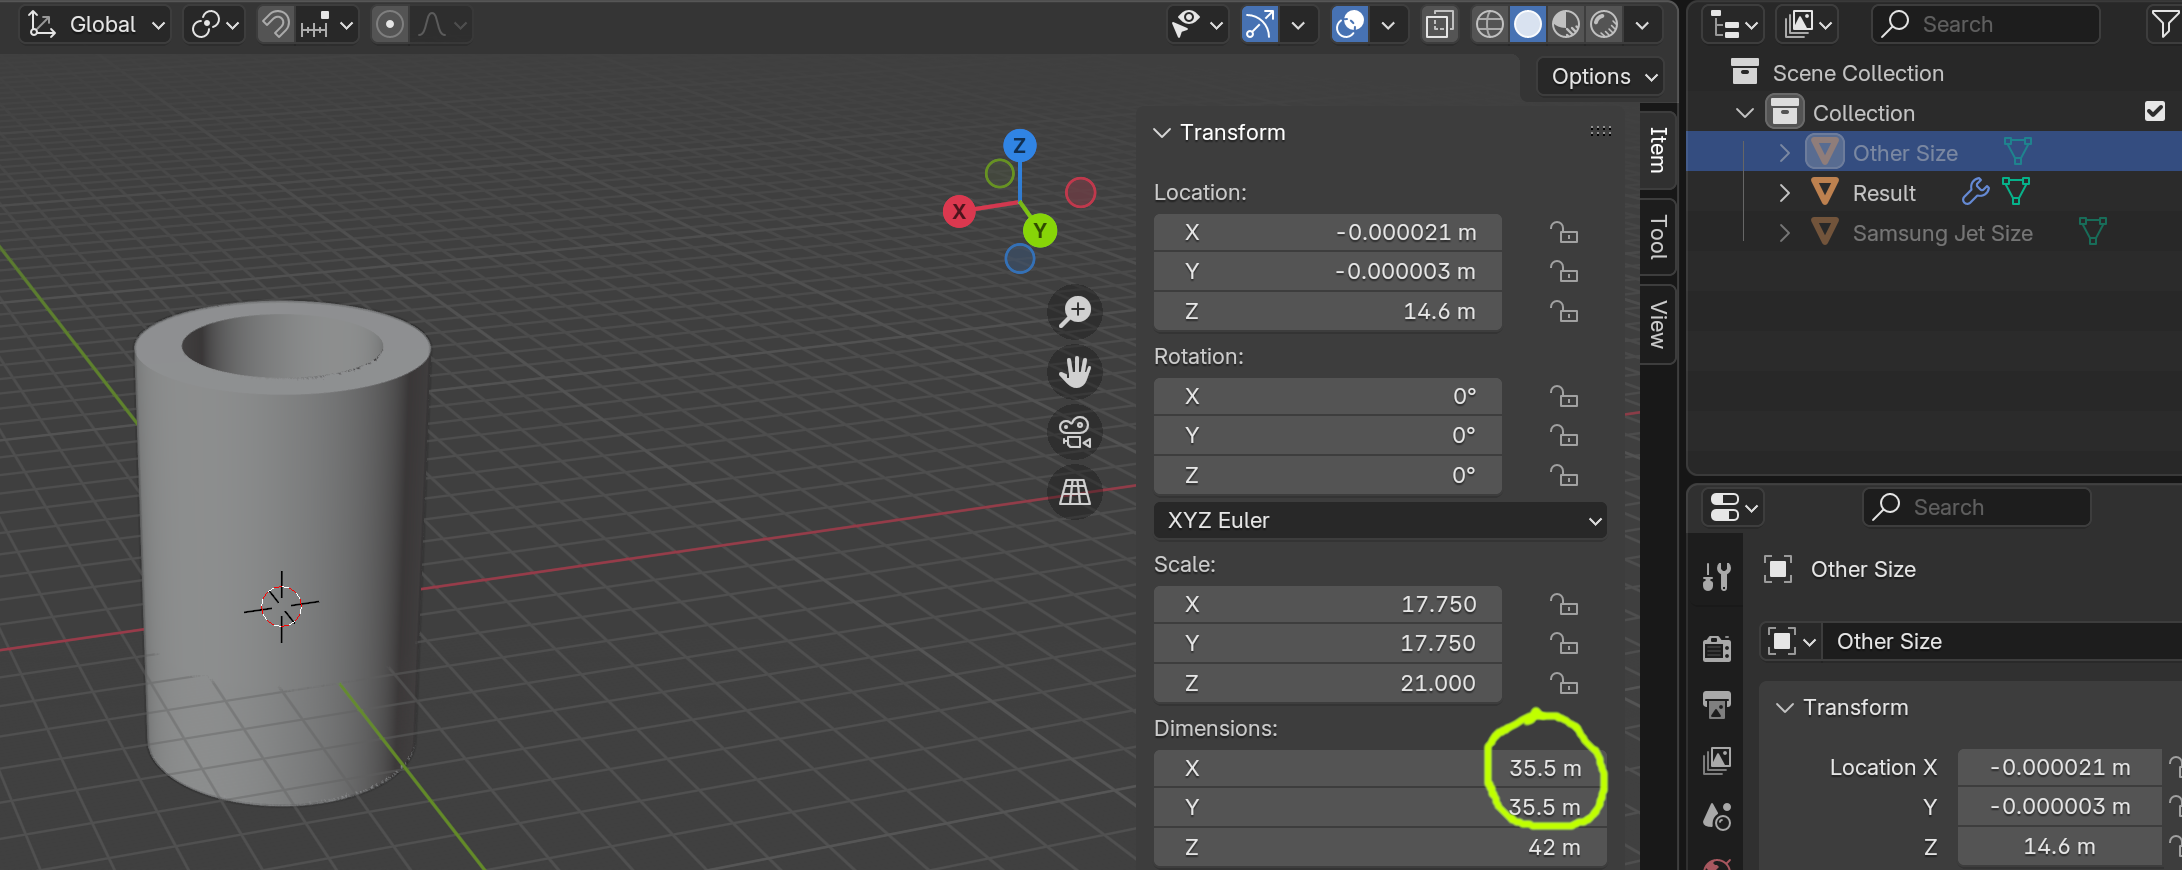Expand the Result object in outliner
The height and width of the screenshot is (870, 2182).
tap(1785, 192)
